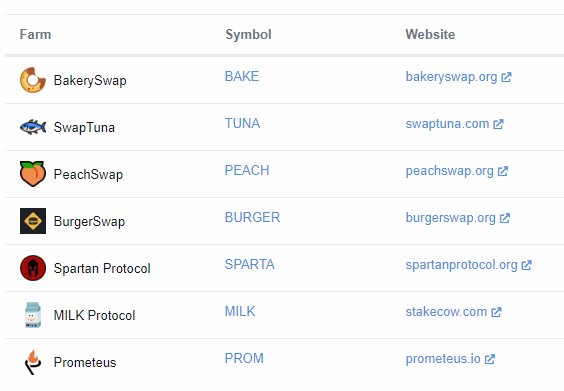Sort by the Farm column header

coord(35,35)
